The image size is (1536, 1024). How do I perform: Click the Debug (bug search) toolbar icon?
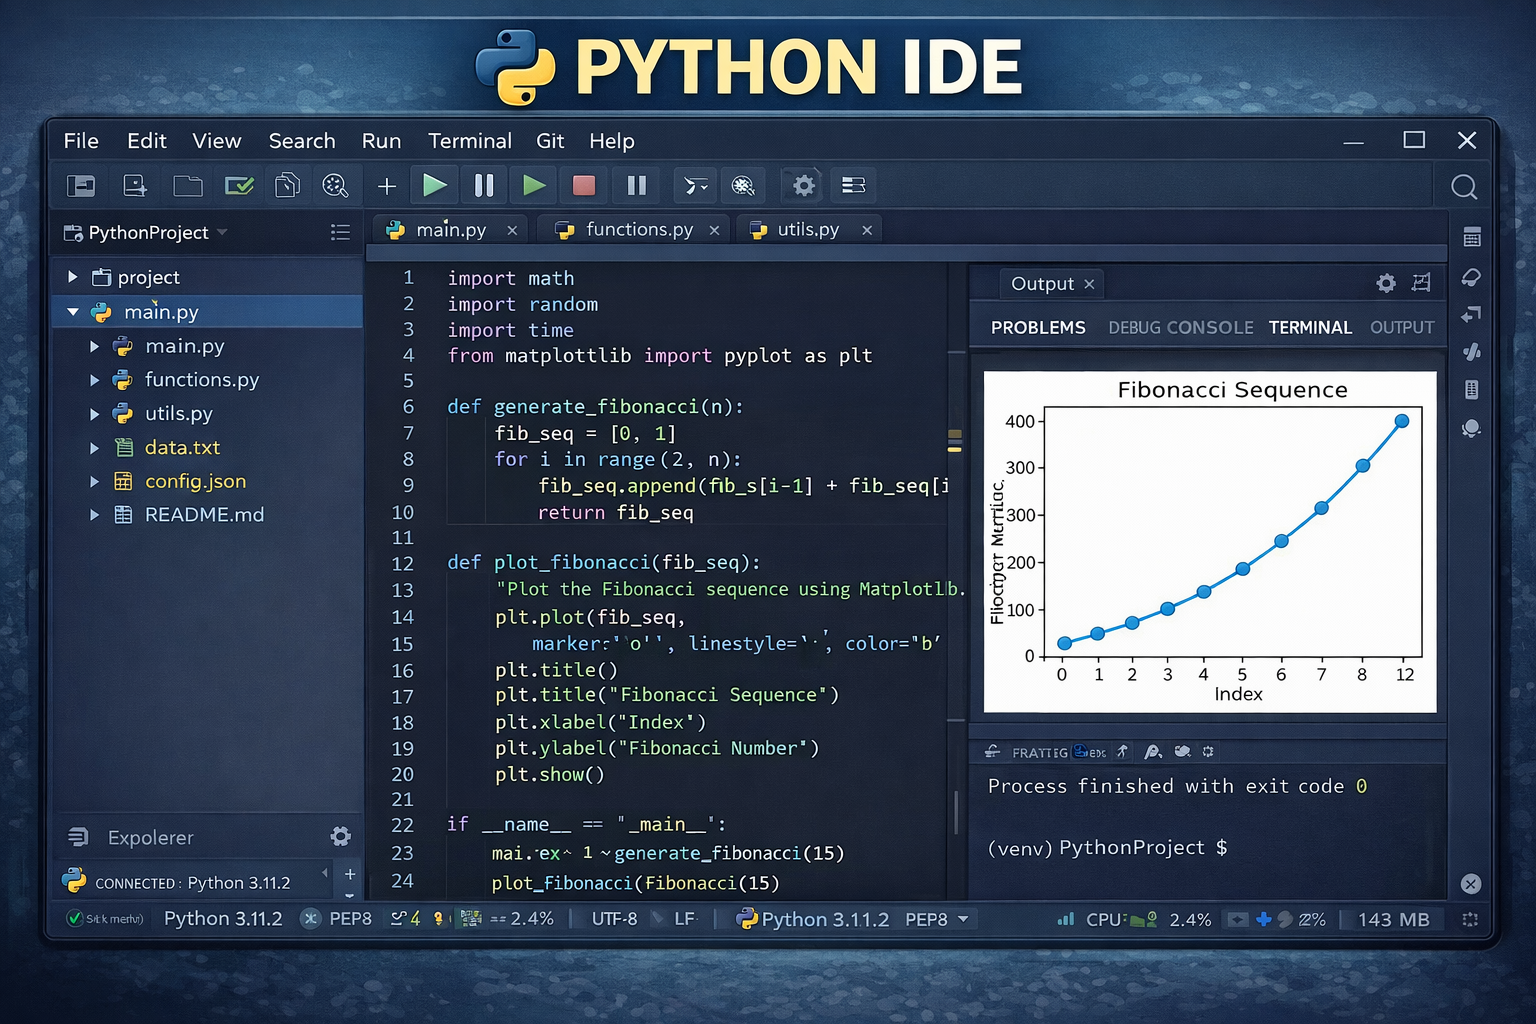[743, 185]
